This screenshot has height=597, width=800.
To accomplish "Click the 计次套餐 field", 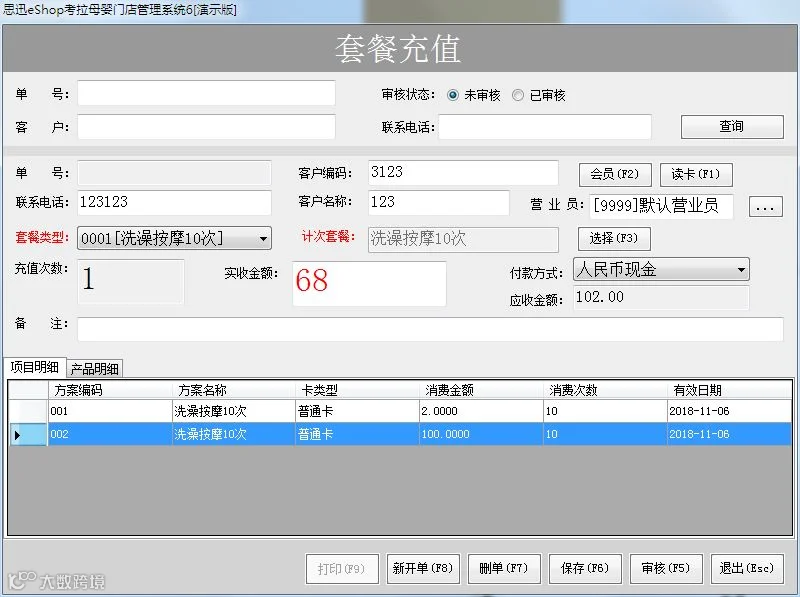I will [463, 239].
